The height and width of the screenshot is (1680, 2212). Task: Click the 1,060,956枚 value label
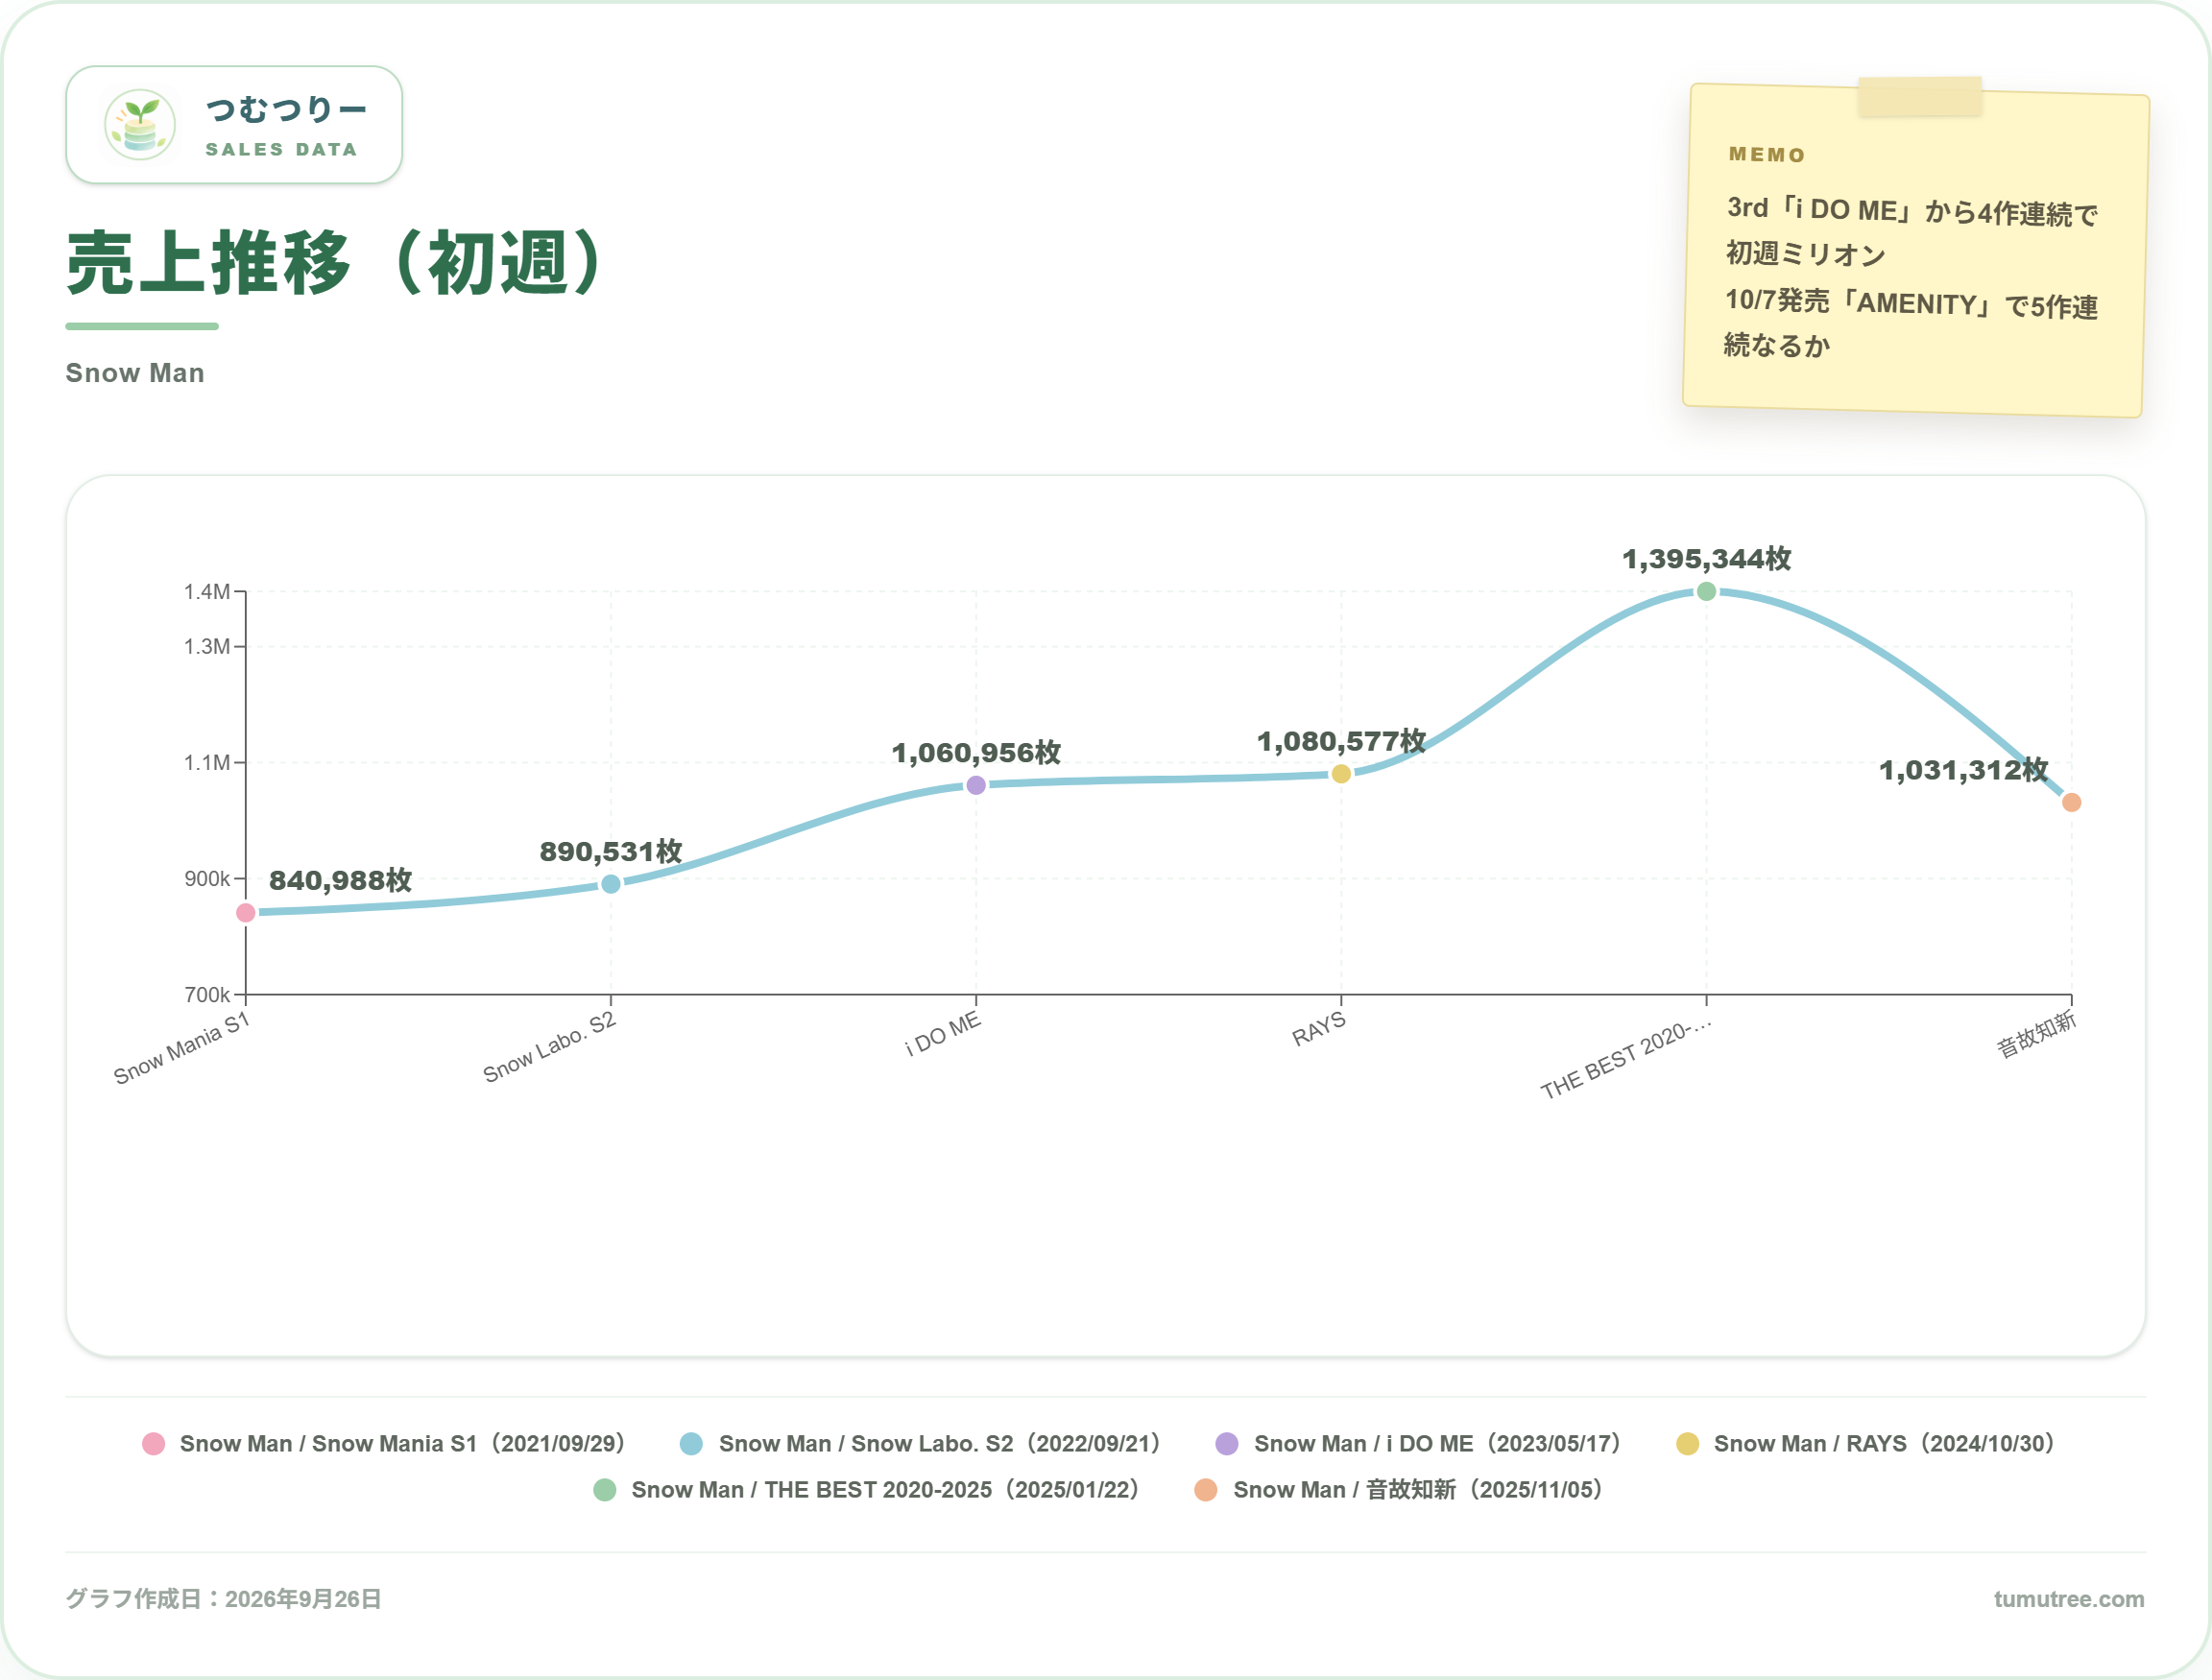click(976, 752)
